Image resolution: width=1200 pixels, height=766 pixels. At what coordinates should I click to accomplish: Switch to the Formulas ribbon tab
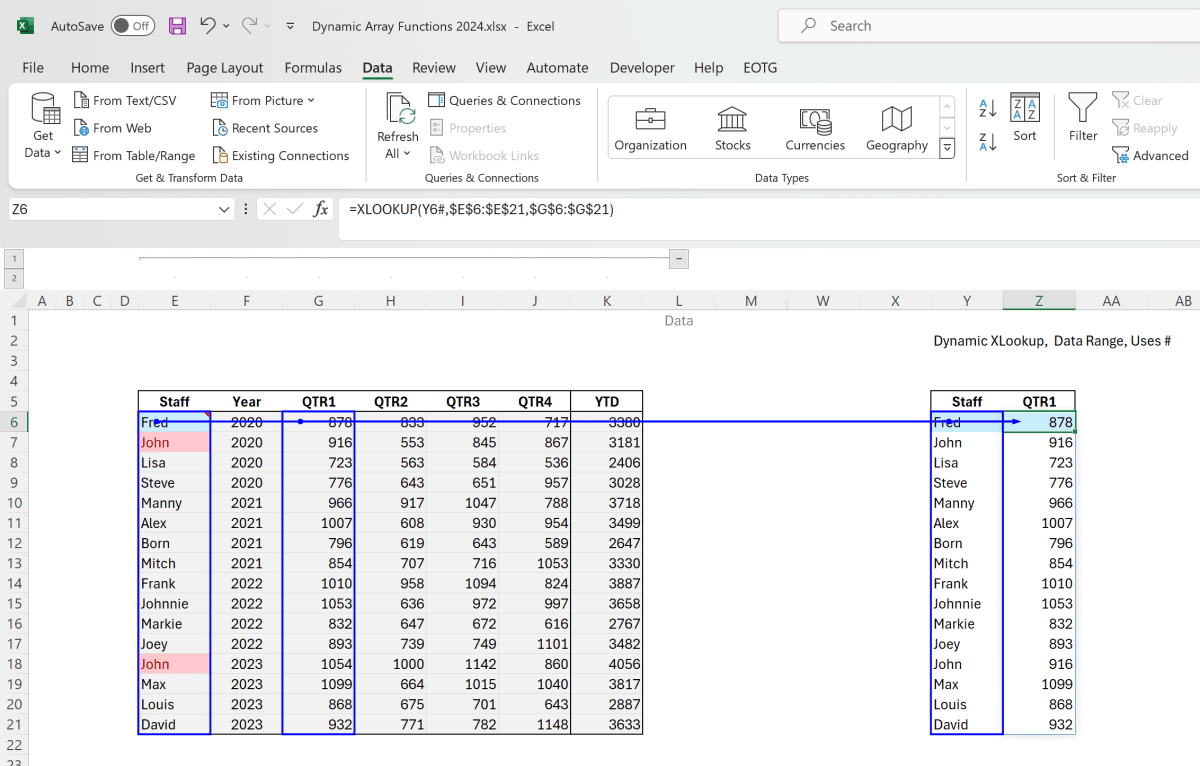313,67
